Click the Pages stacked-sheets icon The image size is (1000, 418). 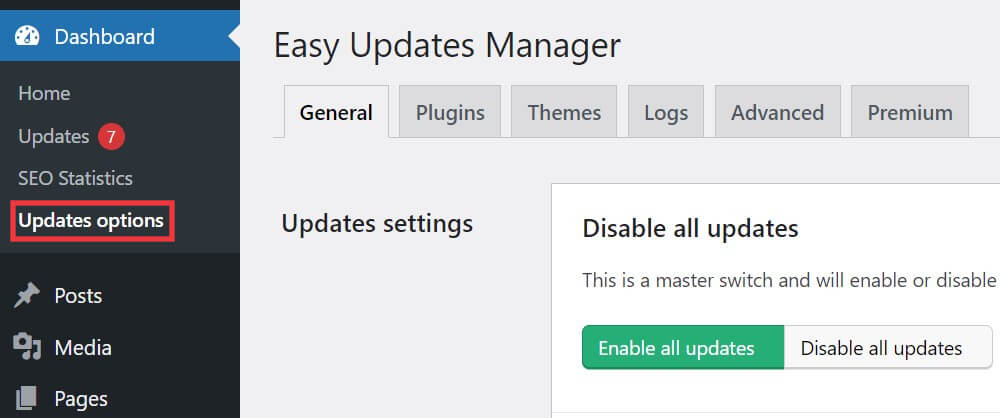click(x=27, y=399)
